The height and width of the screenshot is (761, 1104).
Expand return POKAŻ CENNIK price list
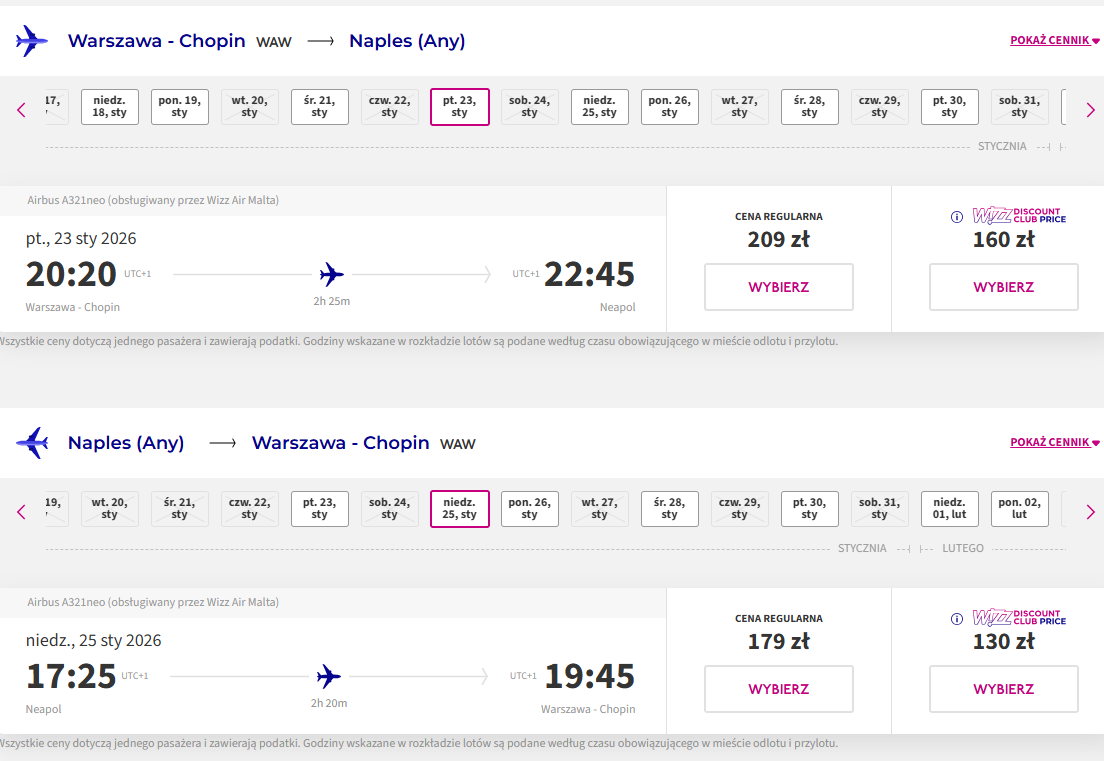1054,442
